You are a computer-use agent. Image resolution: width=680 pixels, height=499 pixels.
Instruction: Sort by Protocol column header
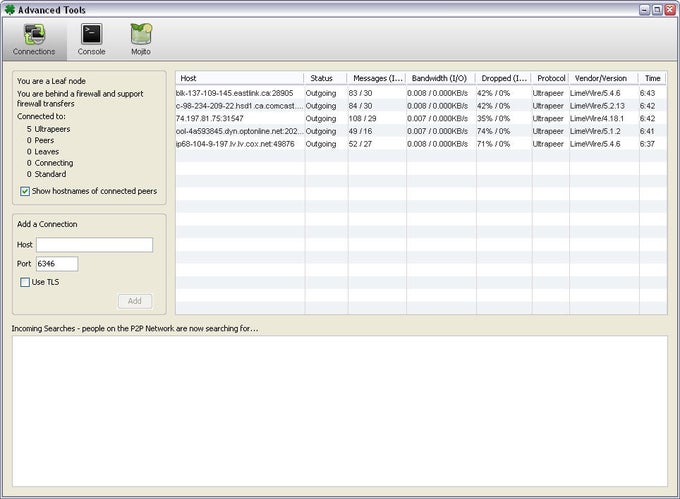click(550, 78)
